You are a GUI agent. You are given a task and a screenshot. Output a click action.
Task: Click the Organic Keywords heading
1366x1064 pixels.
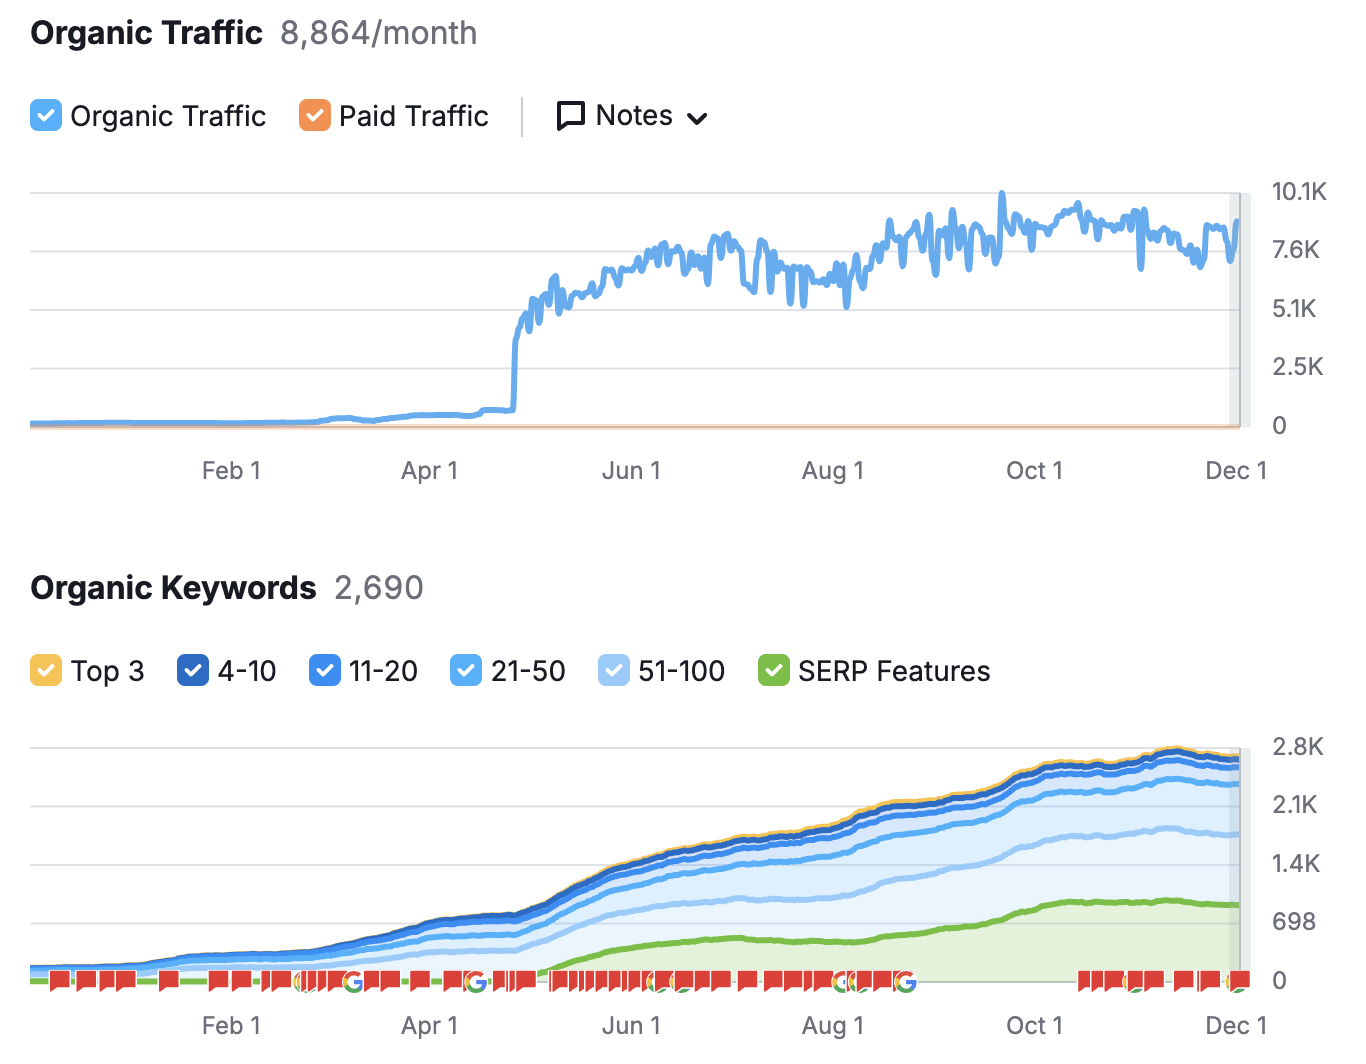pos(174,588)
